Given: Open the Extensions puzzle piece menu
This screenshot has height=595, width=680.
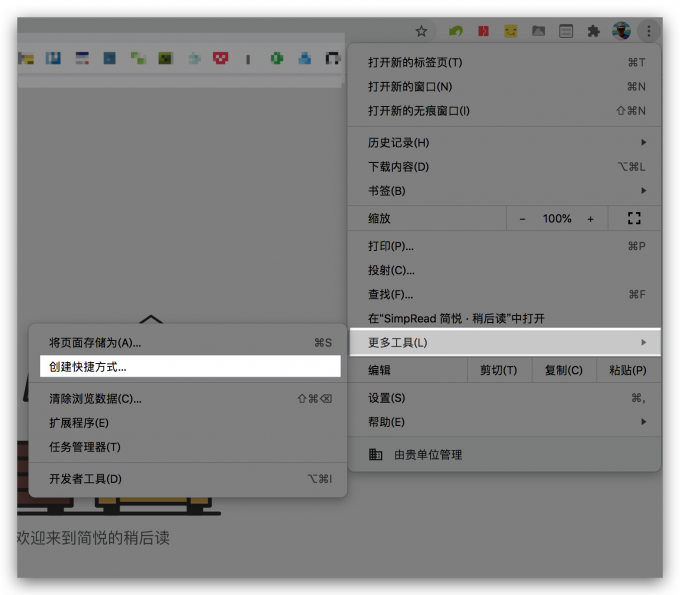Looking at the screenshot, I should click(593, 31).
